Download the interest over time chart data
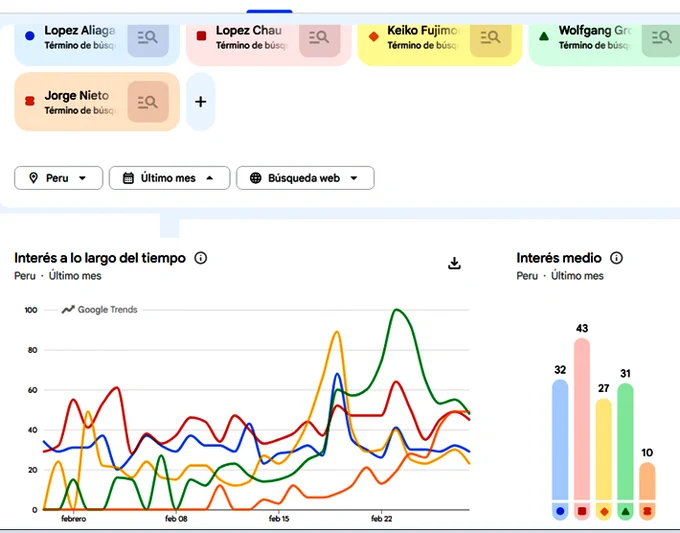The image size is (680, 533). [454, 263]
